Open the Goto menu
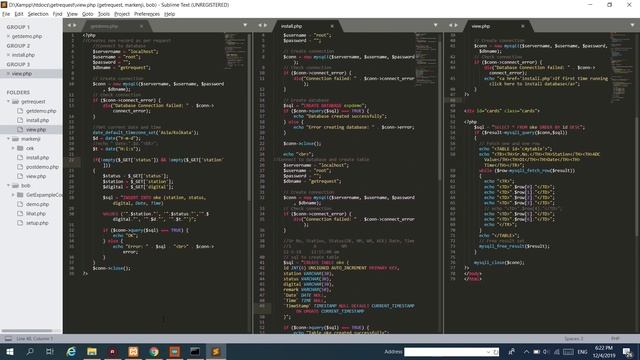This screenshot has width=640, height=360. tap(87, 14)
